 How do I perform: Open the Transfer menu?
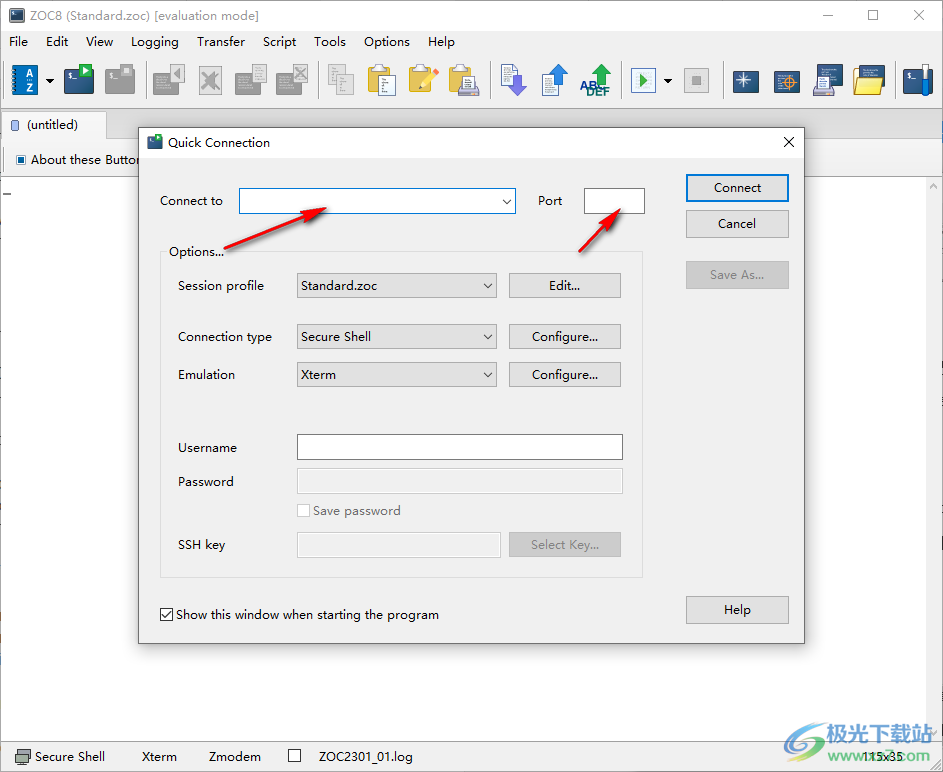click(x=221, y=41)
